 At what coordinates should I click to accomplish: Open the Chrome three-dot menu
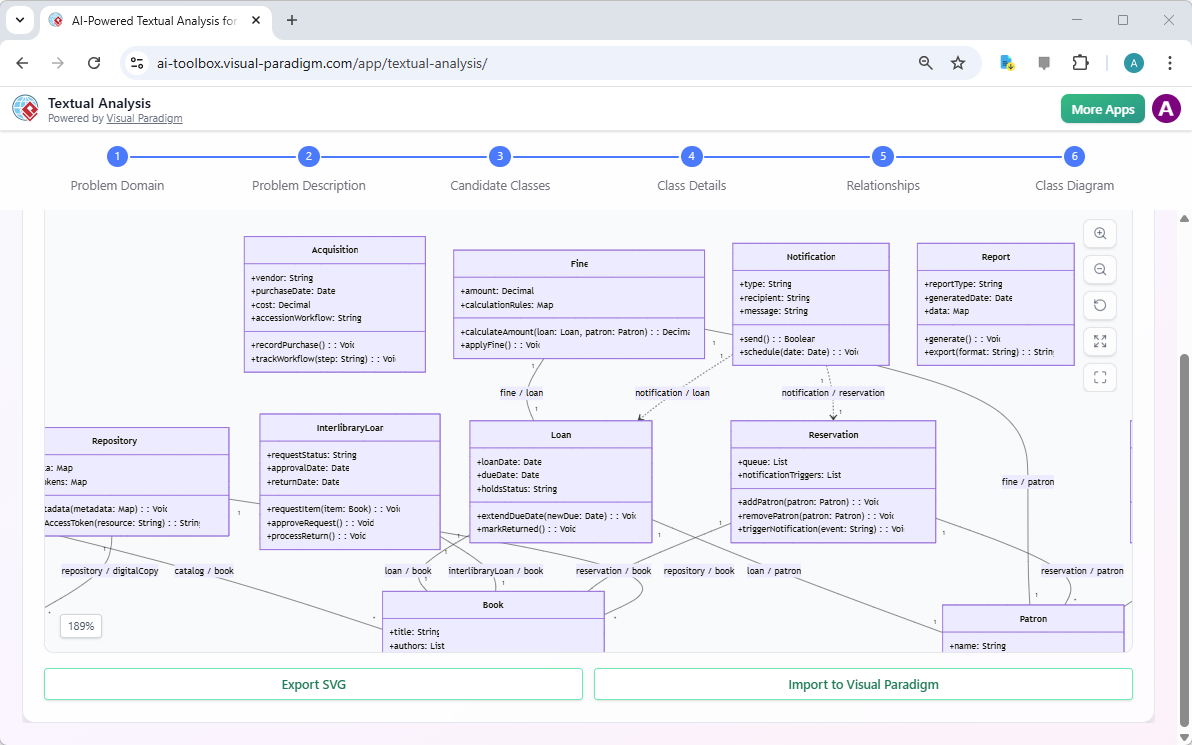1170,62
